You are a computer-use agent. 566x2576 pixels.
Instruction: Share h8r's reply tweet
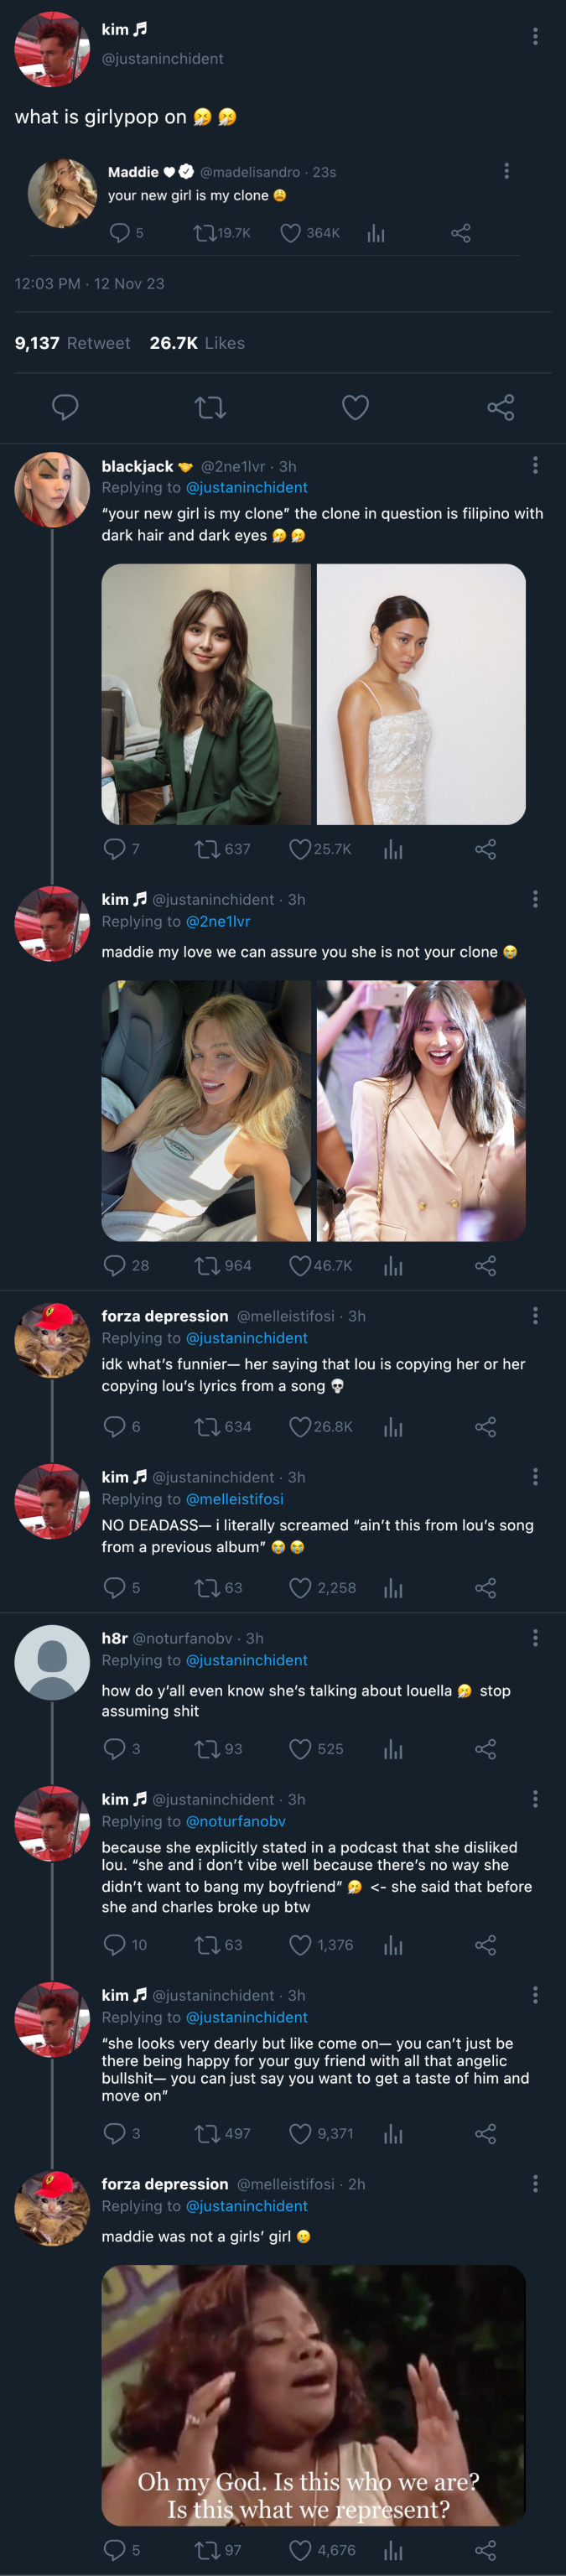485,1749
